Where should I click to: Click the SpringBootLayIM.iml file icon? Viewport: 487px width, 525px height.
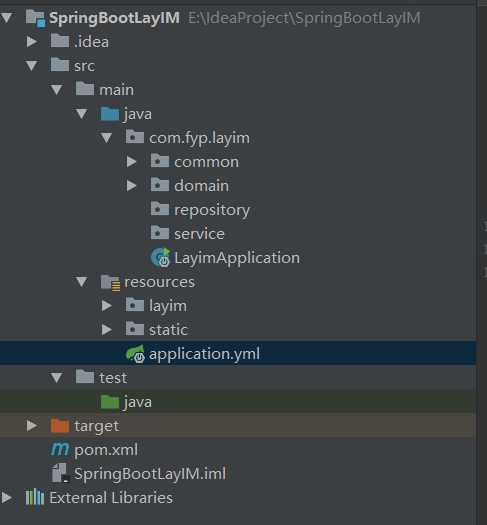point(61,473)
